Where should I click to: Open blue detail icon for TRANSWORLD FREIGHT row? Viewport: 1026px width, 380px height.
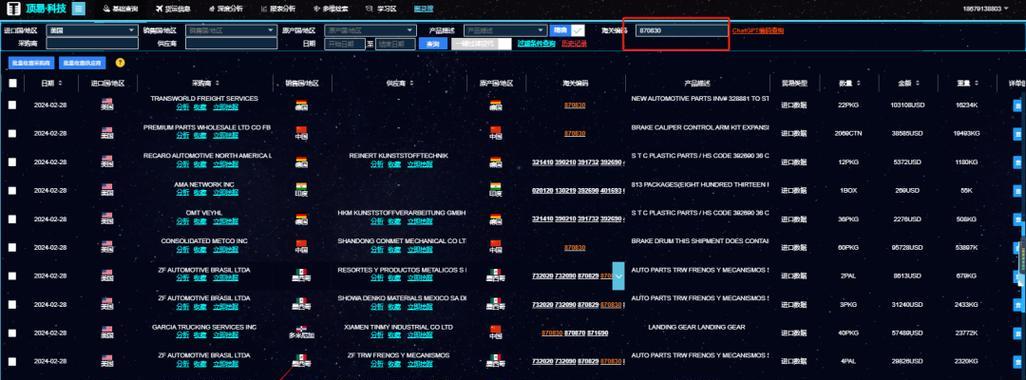(x=1017, y=105)
